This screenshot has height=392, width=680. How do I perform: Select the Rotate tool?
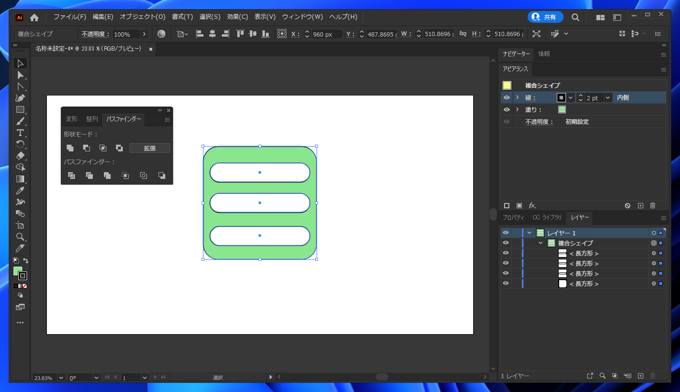[x=20, y=144]
